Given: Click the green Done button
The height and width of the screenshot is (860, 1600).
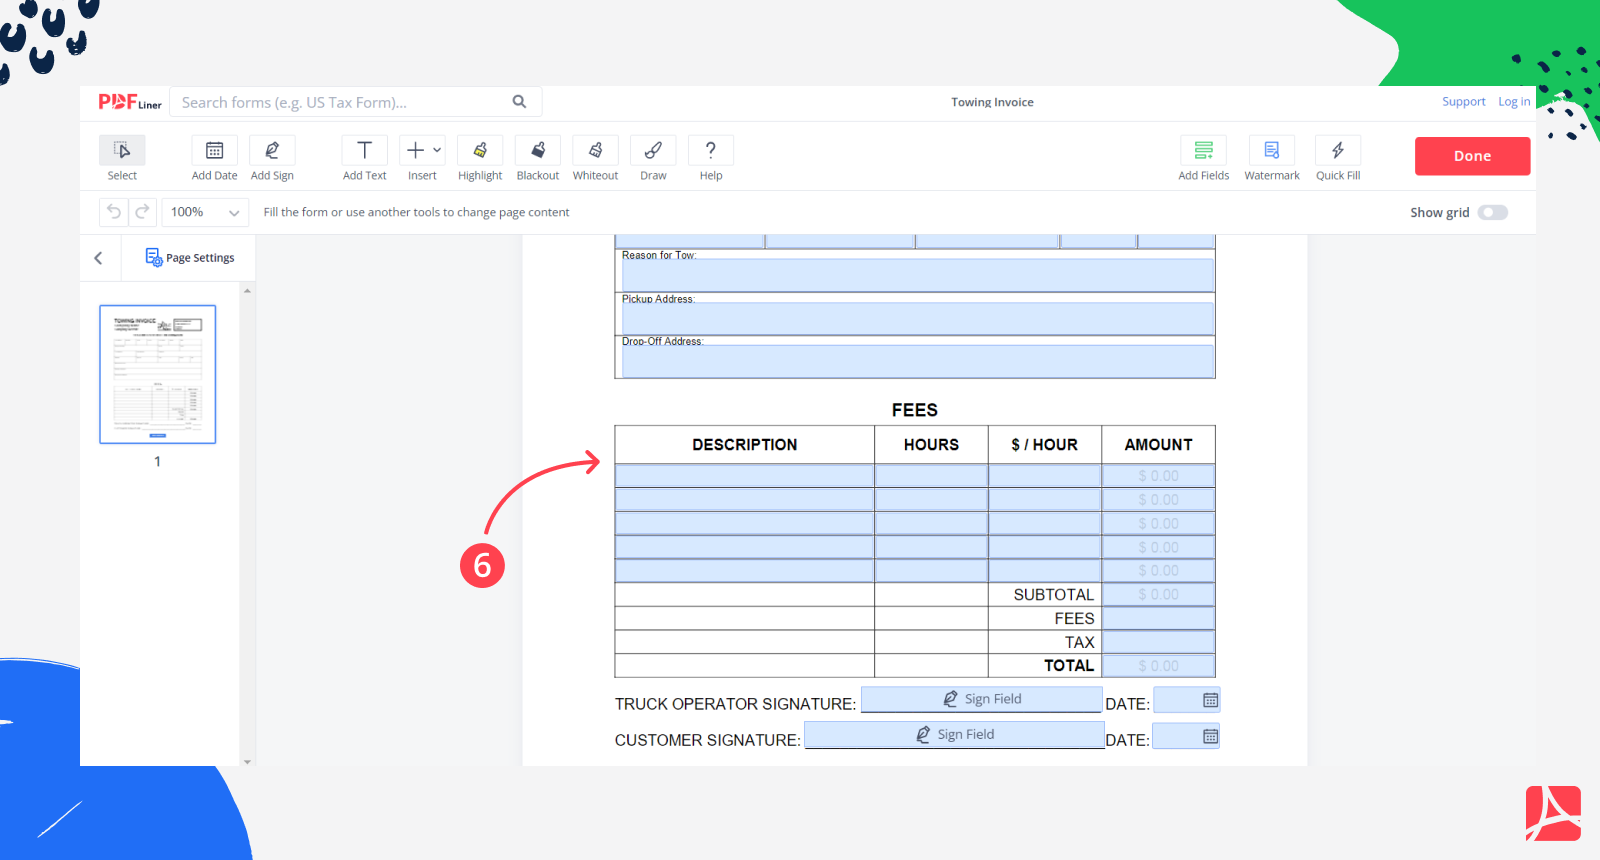Looking at the screenshot, I should [1472, 156].
